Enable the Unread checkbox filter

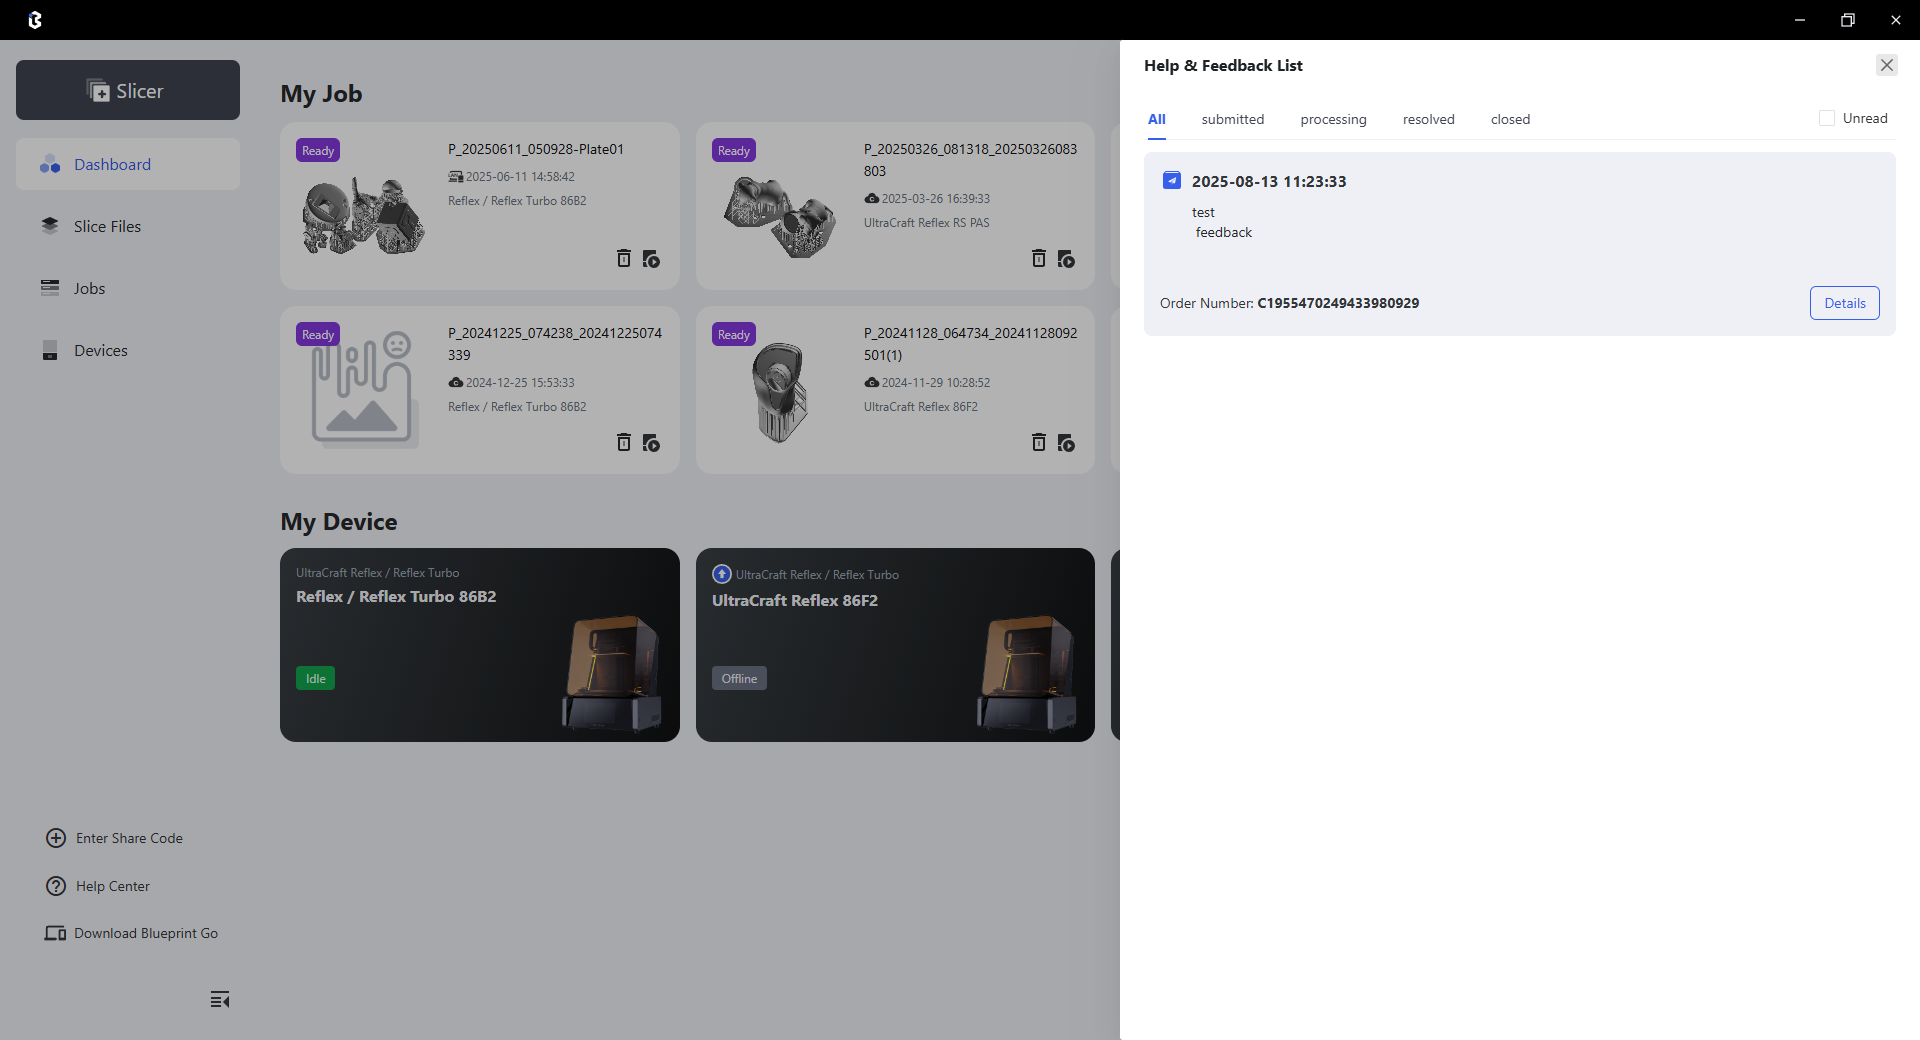point(1827,118)
